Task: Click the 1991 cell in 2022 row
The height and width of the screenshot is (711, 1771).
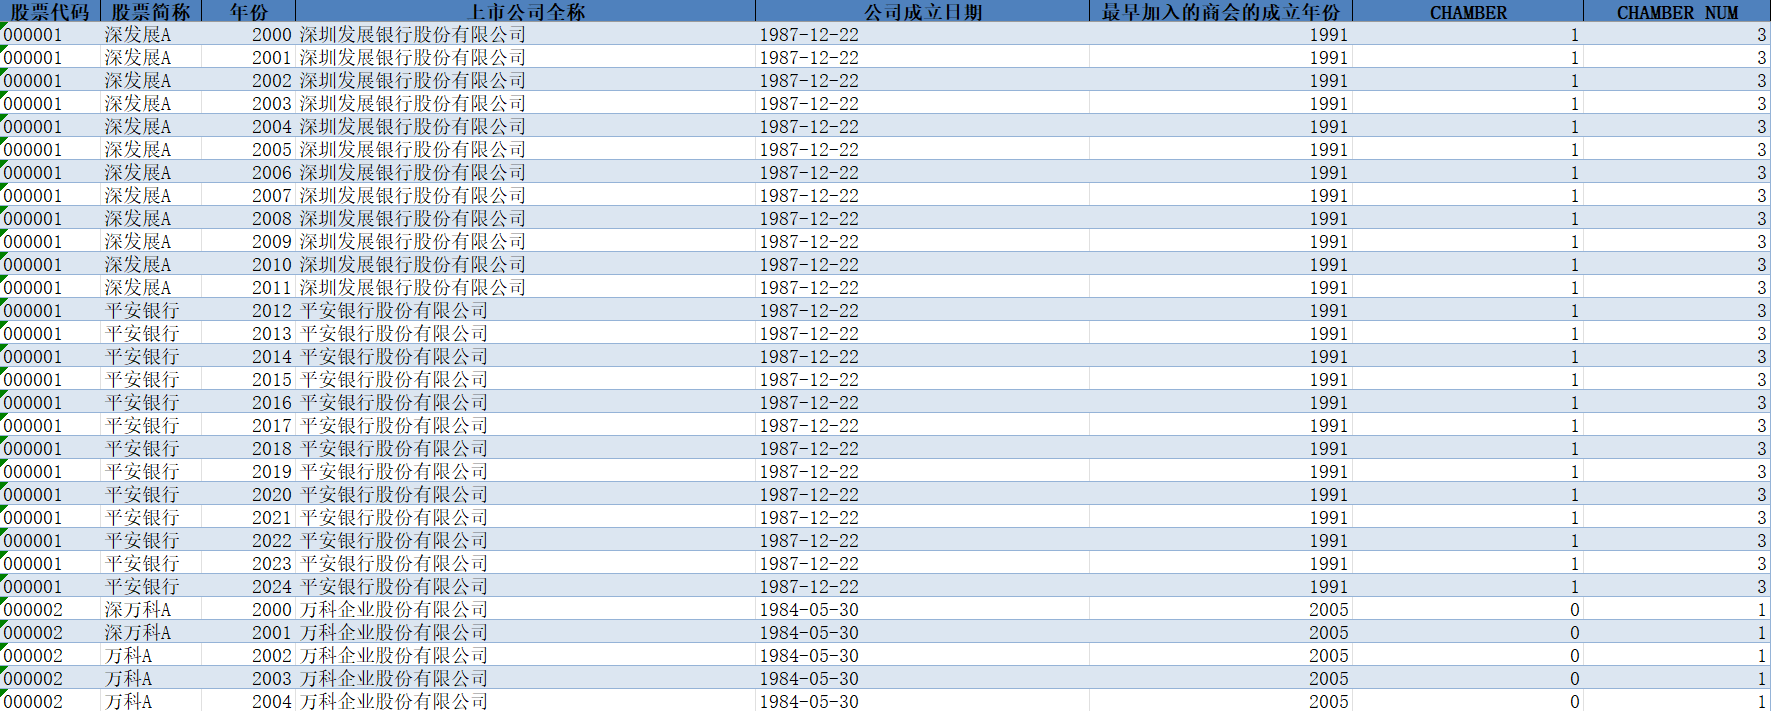Action: tap(1328, 541)
